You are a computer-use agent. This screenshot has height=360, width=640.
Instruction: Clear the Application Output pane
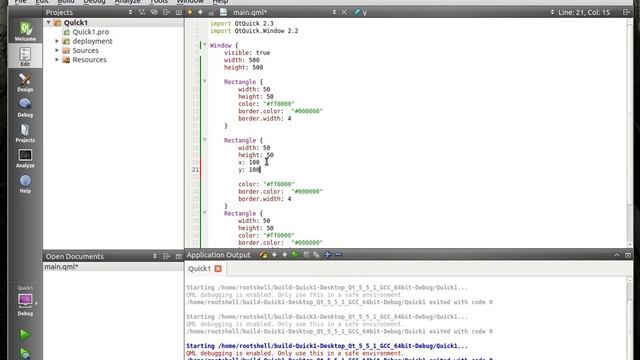[x=263, y=255]
